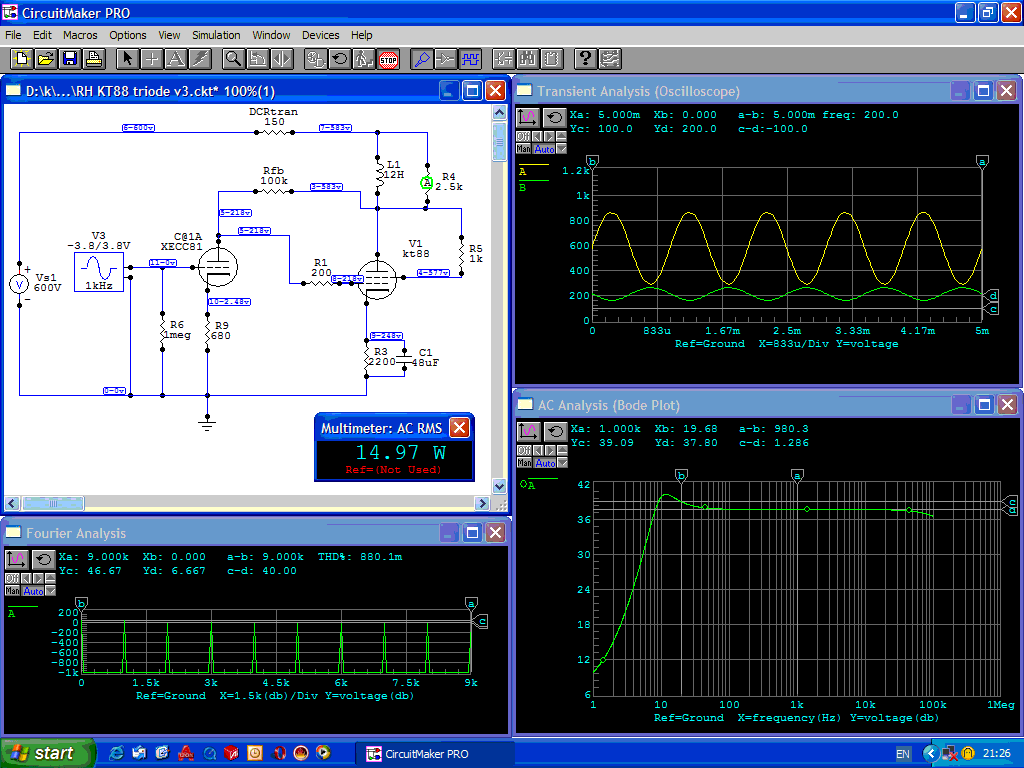Open the Edit menu
Viewport: 1024px width, 768px height.
click(42, 35)
